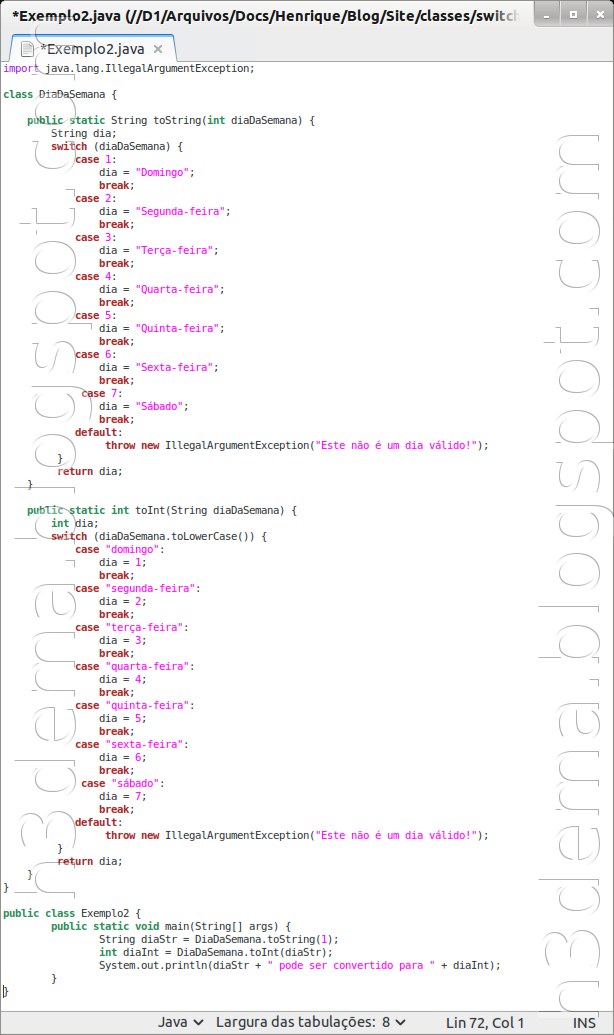
Task: Maximize the gedit window
Action: click(573, 14)
